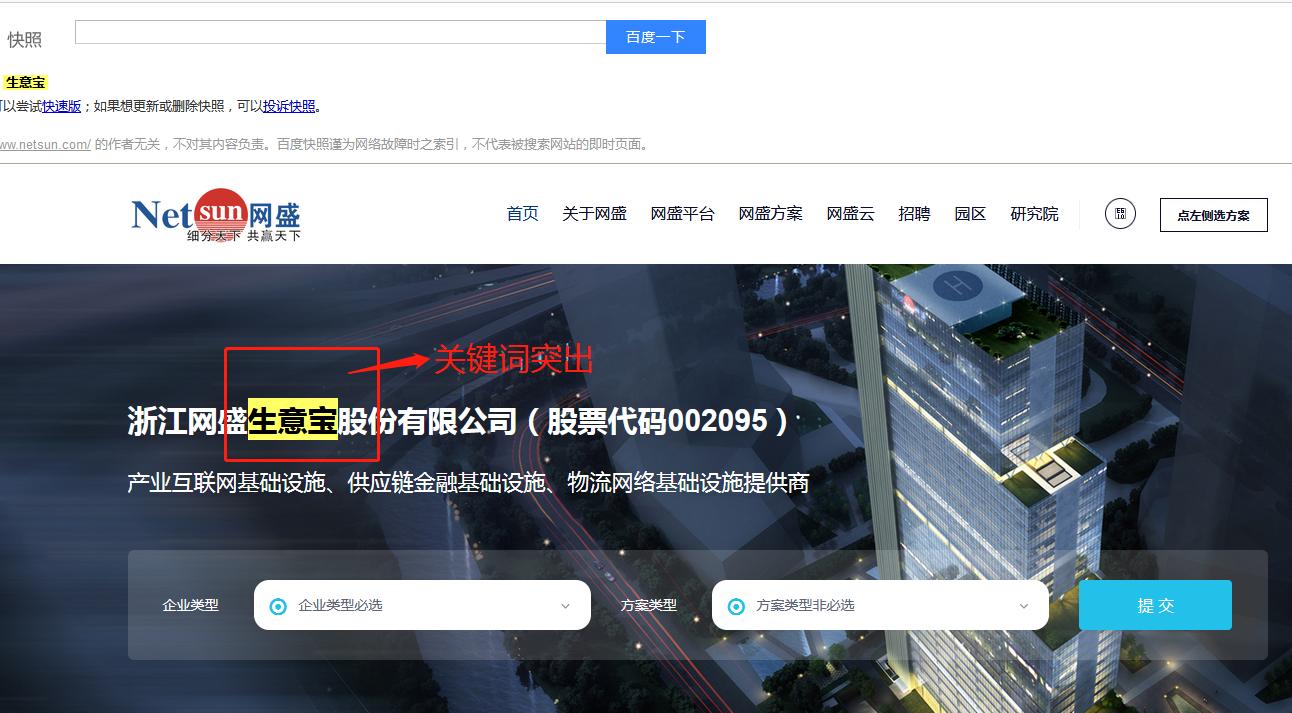Select 关于网盛 in the navigation bar
The width and height of the screenshot is (1292, 713).
click(x=596, y=213)
